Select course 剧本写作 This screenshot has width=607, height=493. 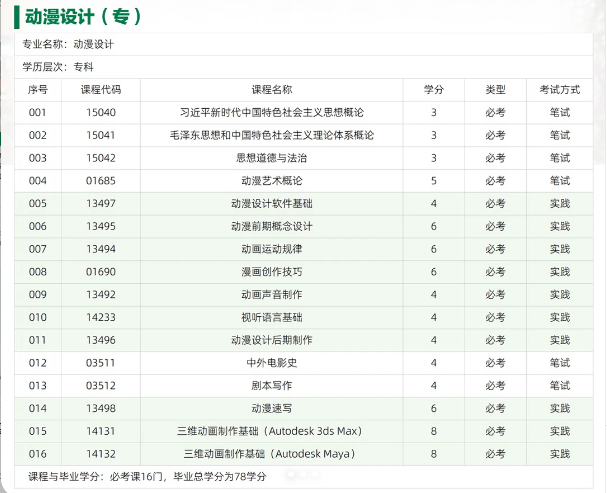272,386
